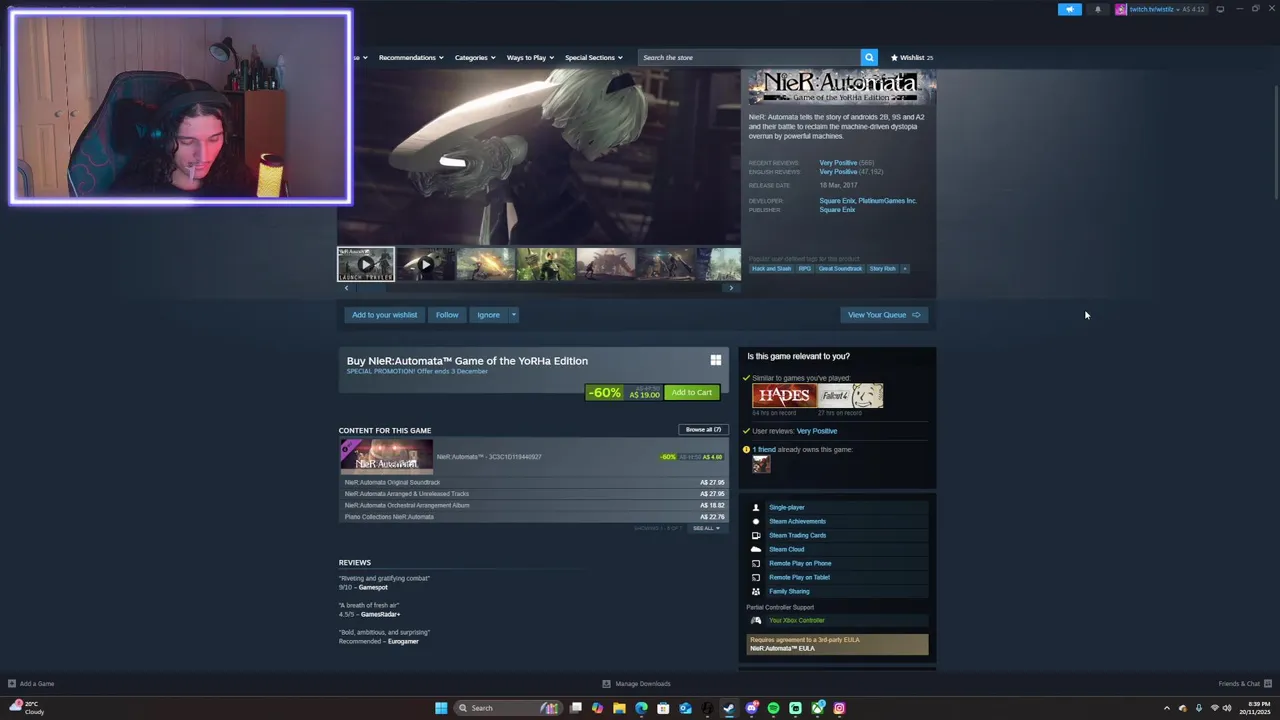This screenshot has width=1280, height=720.
Task: Click the Remote Play on Tablet icon
Action: click(755, 577)
